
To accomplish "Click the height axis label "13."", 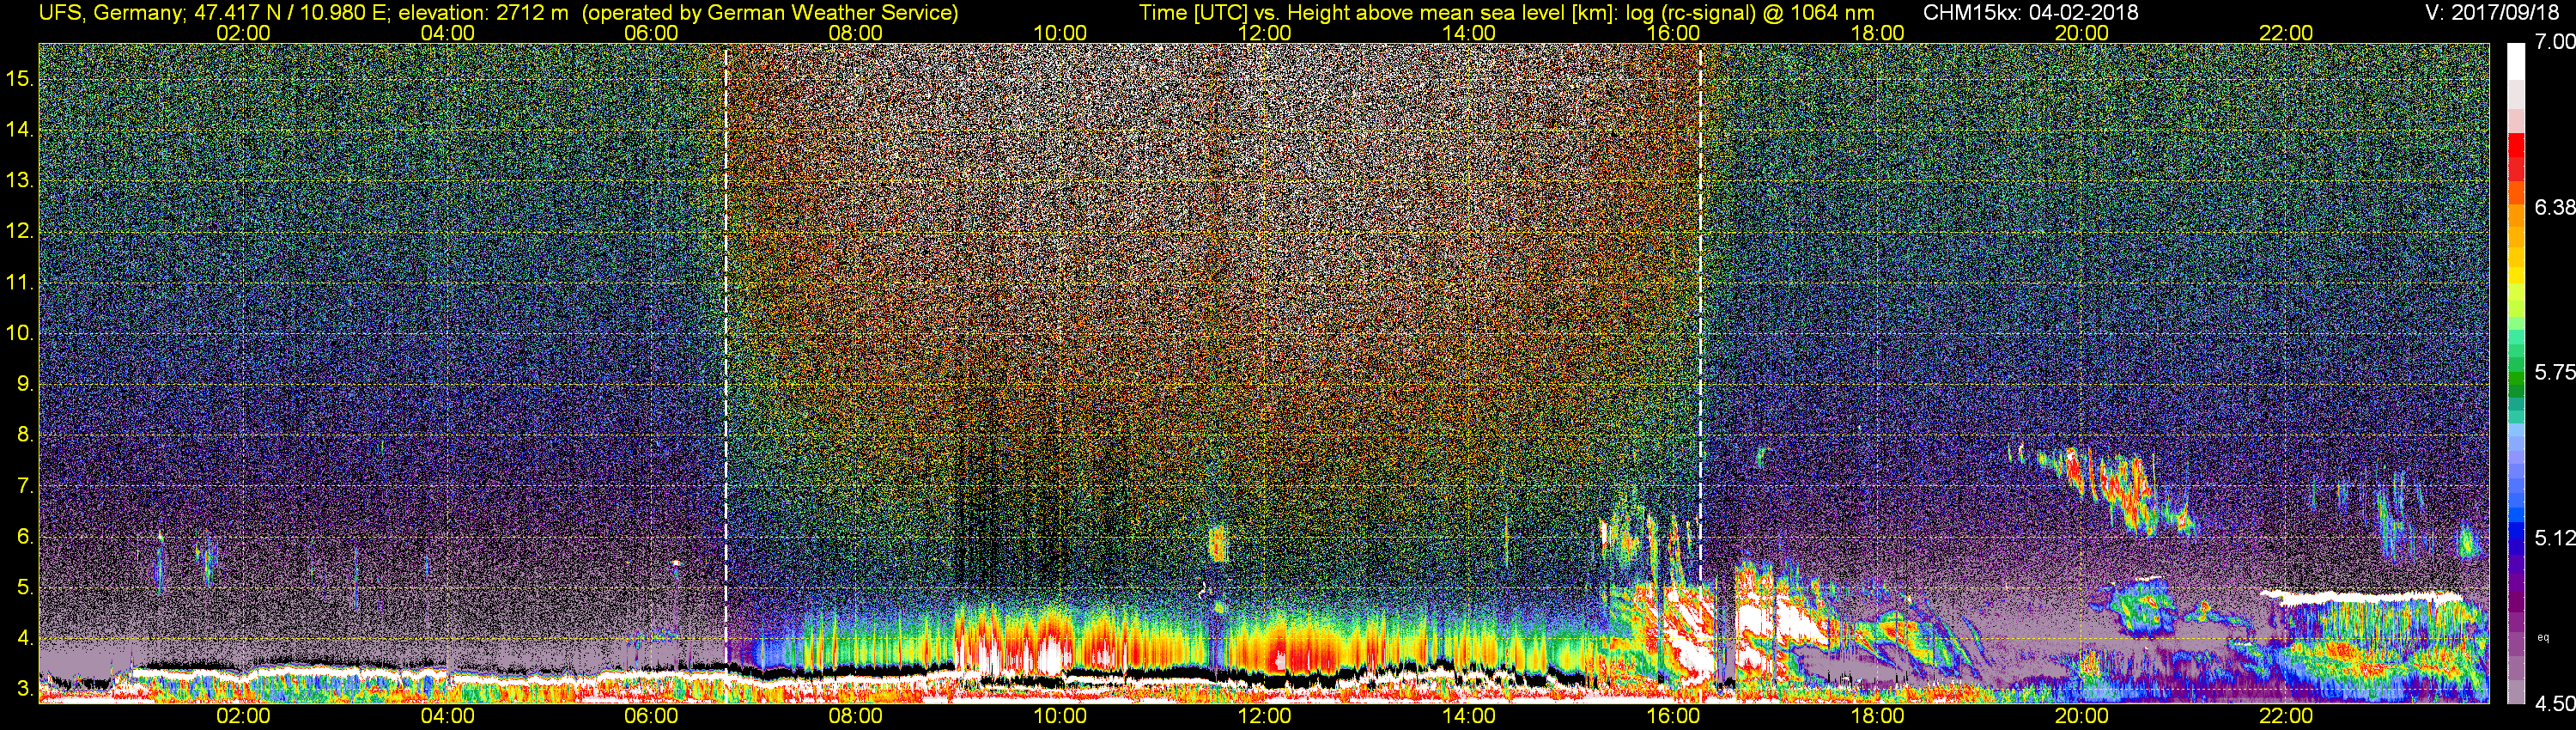I will coord(20,180).
